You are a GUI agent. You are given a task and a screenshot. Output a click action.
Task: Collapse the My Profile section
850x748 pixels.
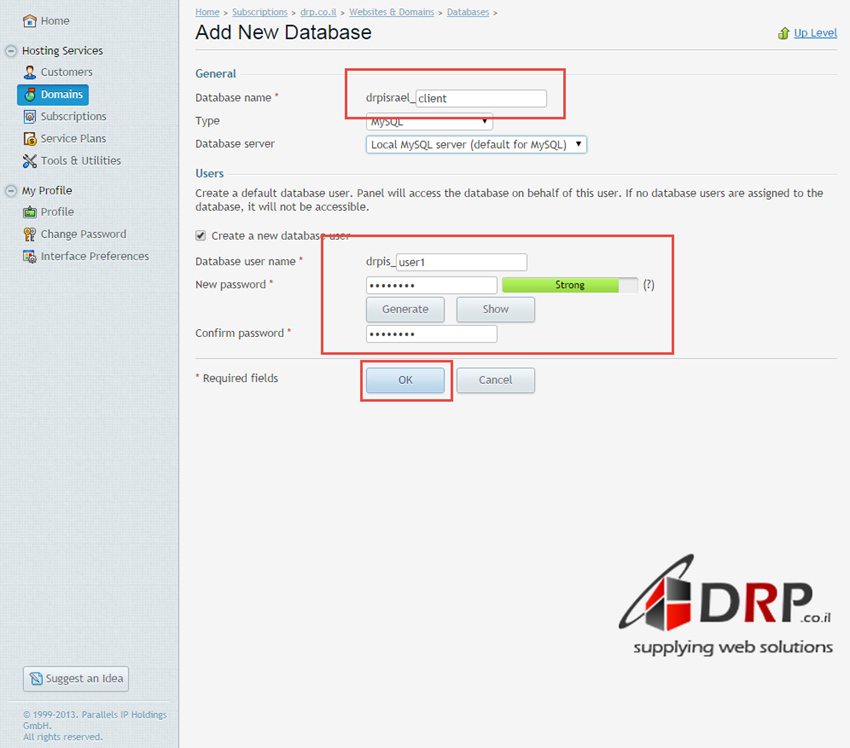(11, 191)
